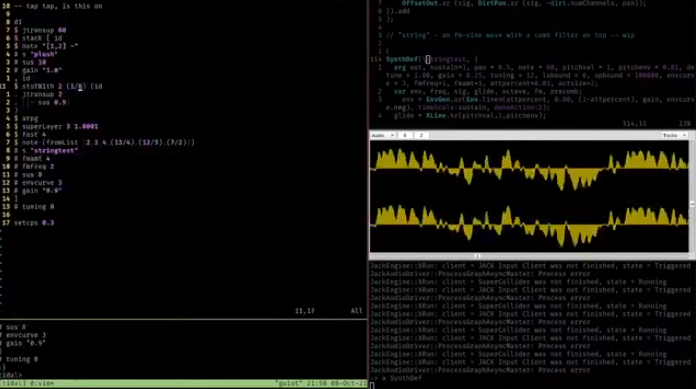Click the 'stutWith 2 (1/8)' line
This screenshot has height=389, width=696.
point(58,86)
